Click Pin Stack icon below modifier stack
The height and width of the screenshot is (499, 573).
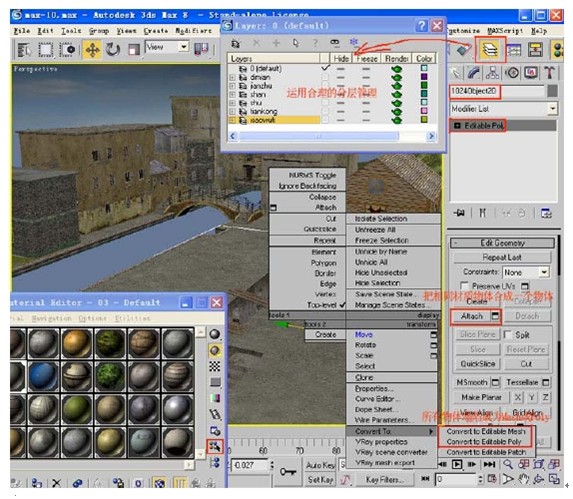point(459,213)
